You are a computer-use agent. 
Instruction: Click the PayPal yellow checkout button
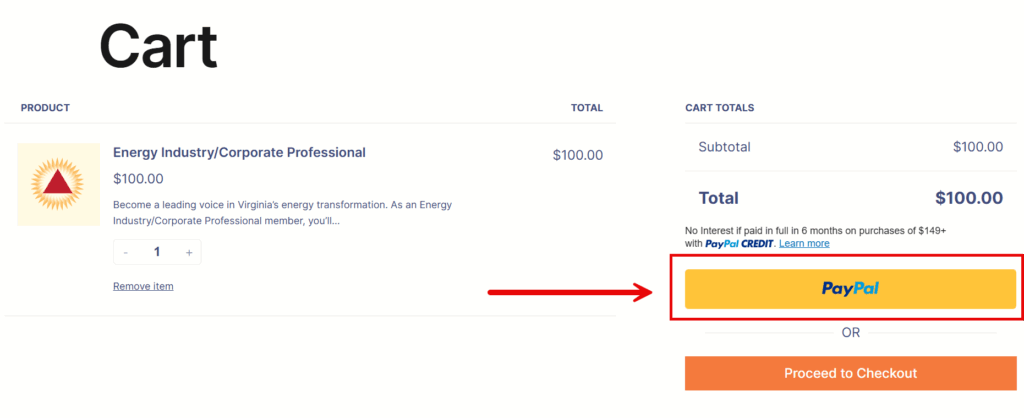(x=850, y=289)
